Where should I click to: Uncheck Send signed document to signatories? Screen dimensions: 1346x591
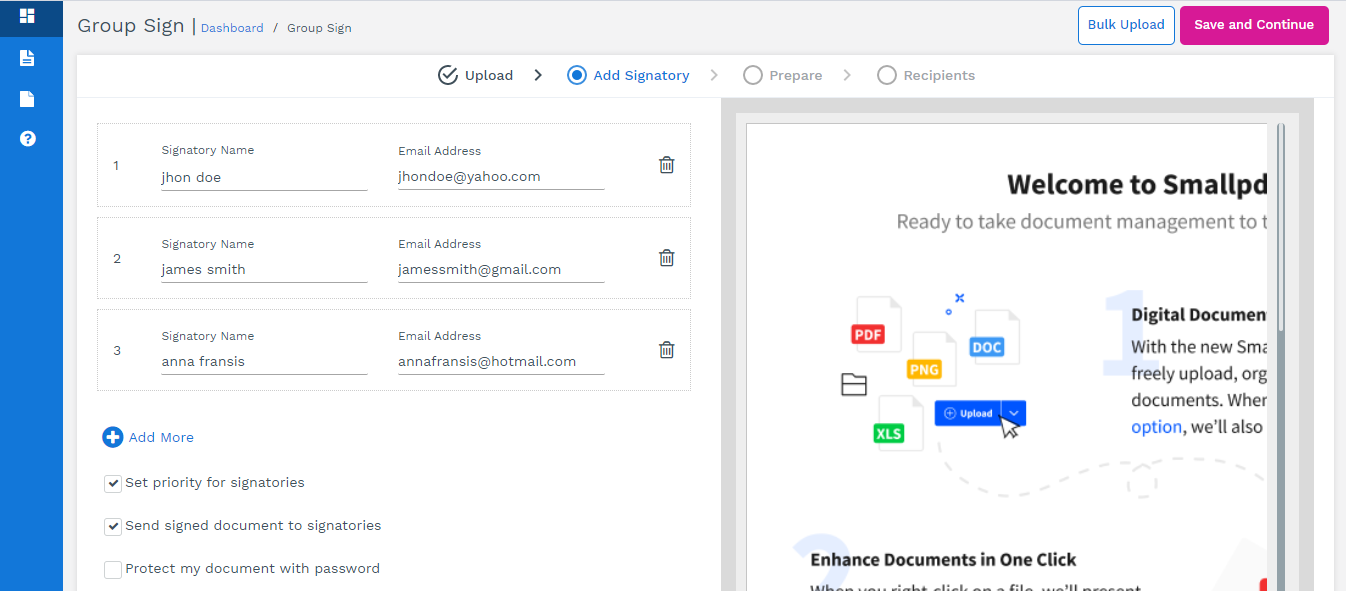pos(113,526)
